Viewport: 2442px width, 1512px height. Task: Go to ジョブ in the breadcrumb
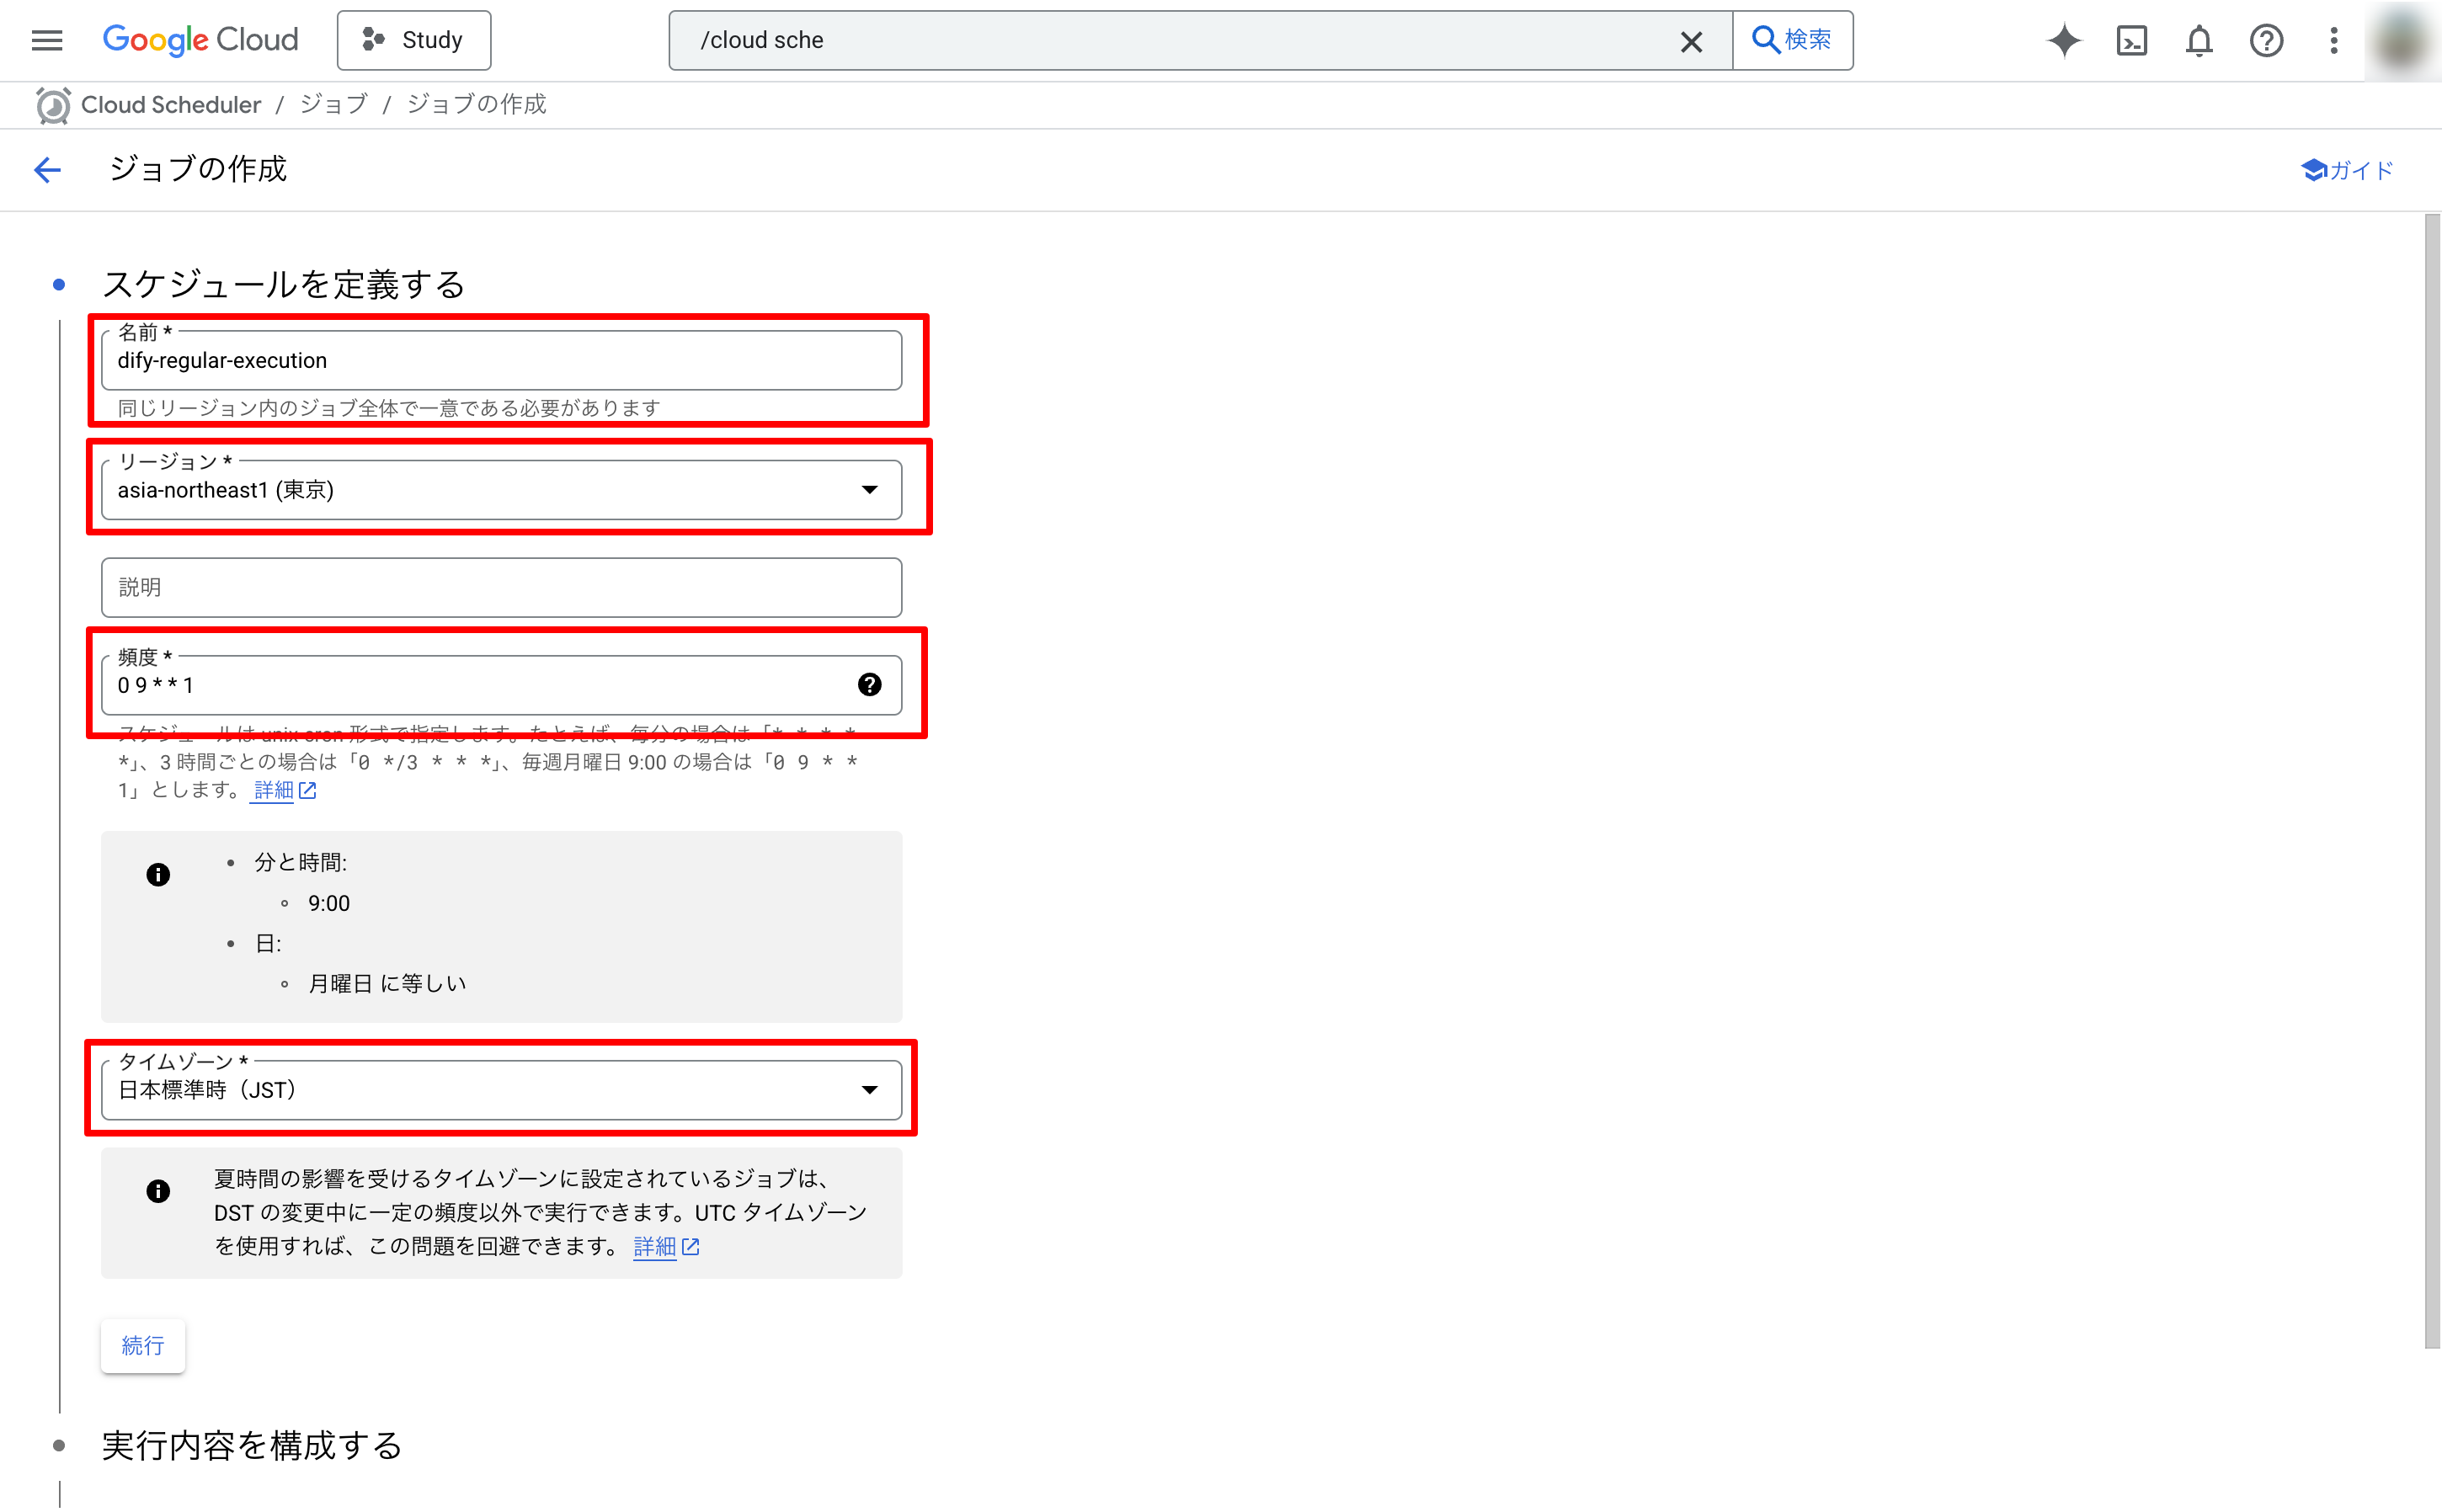pyautogui.click(x=334, y=104)
